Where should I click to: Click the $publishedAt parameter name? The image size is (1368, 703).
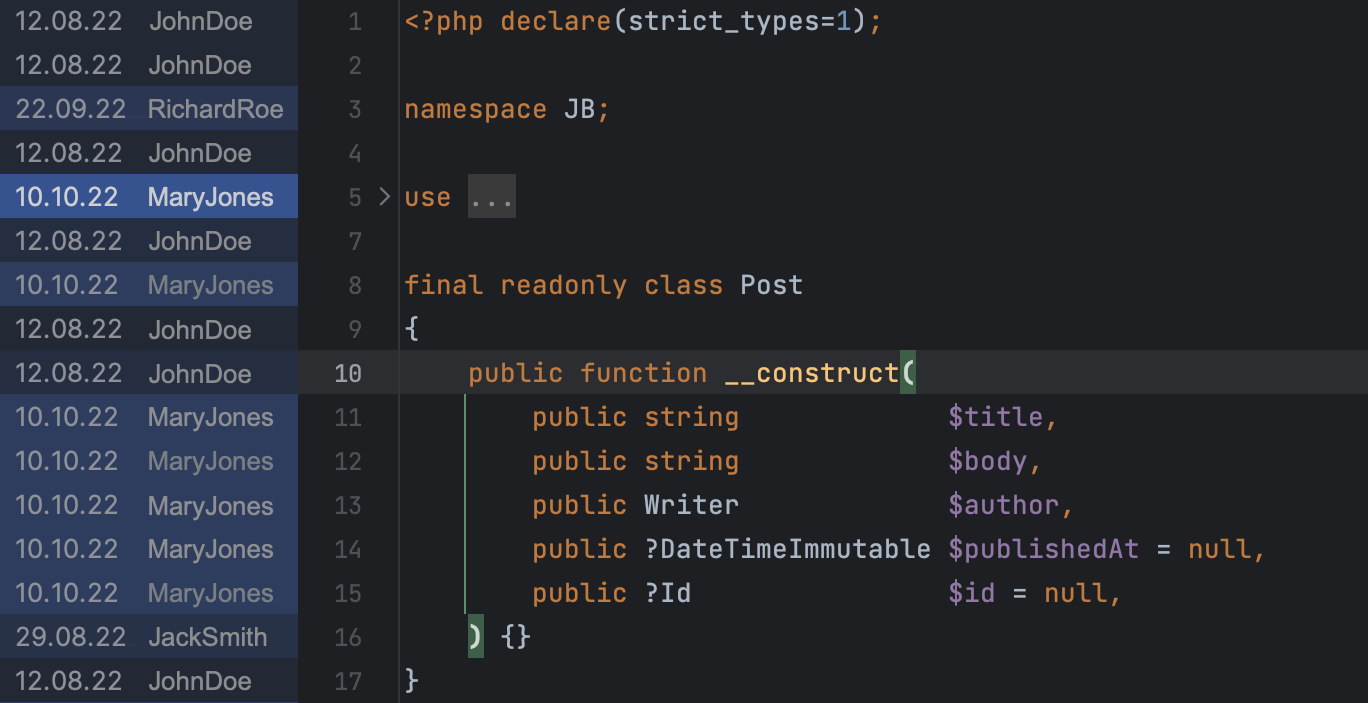pos(1044,548)
